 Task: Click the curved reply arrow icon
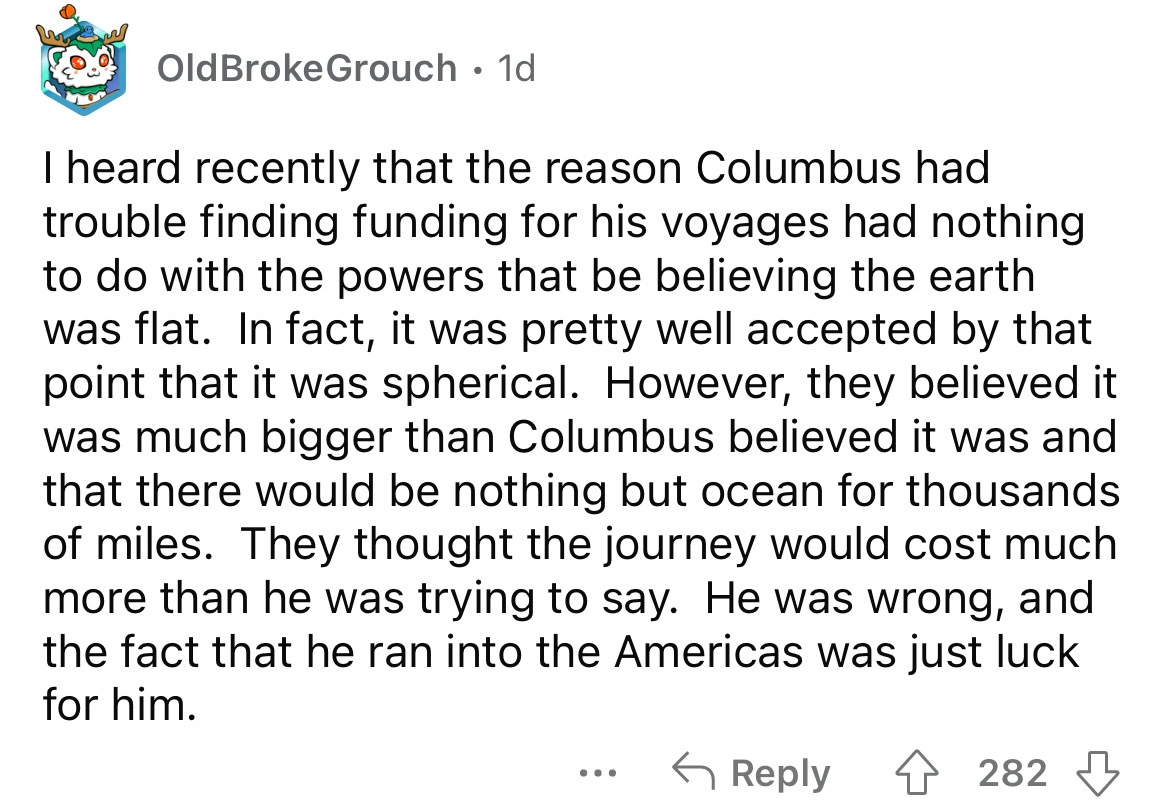(x=694, y=771)
